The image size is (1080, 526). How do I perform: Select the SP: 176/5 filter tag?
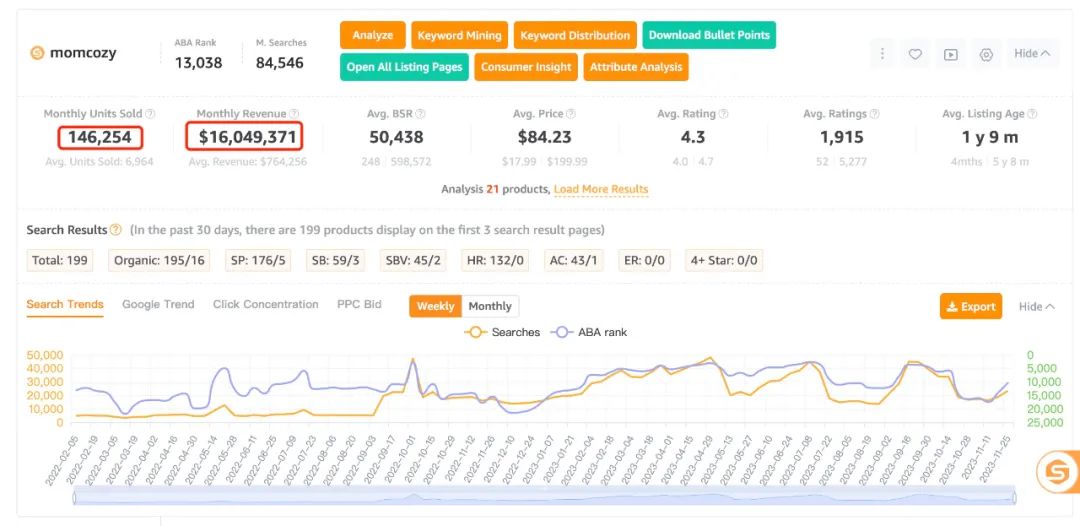tap(258, 261)
